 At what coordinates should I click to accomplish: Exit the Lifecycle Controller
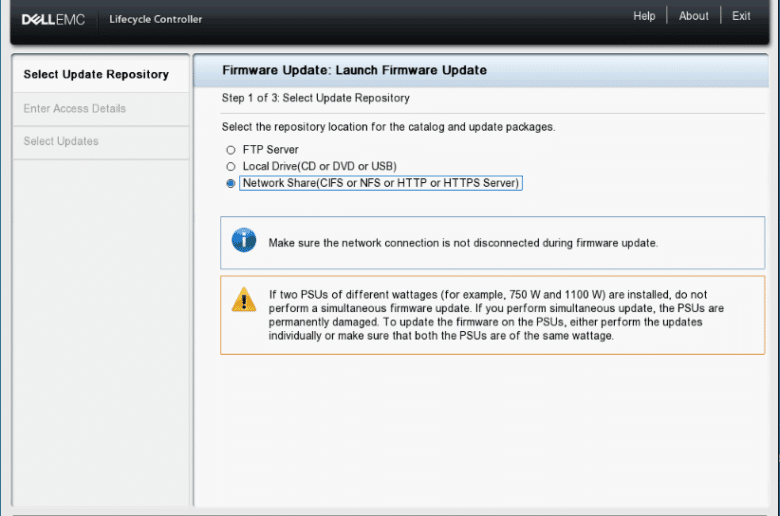(741, 16)
